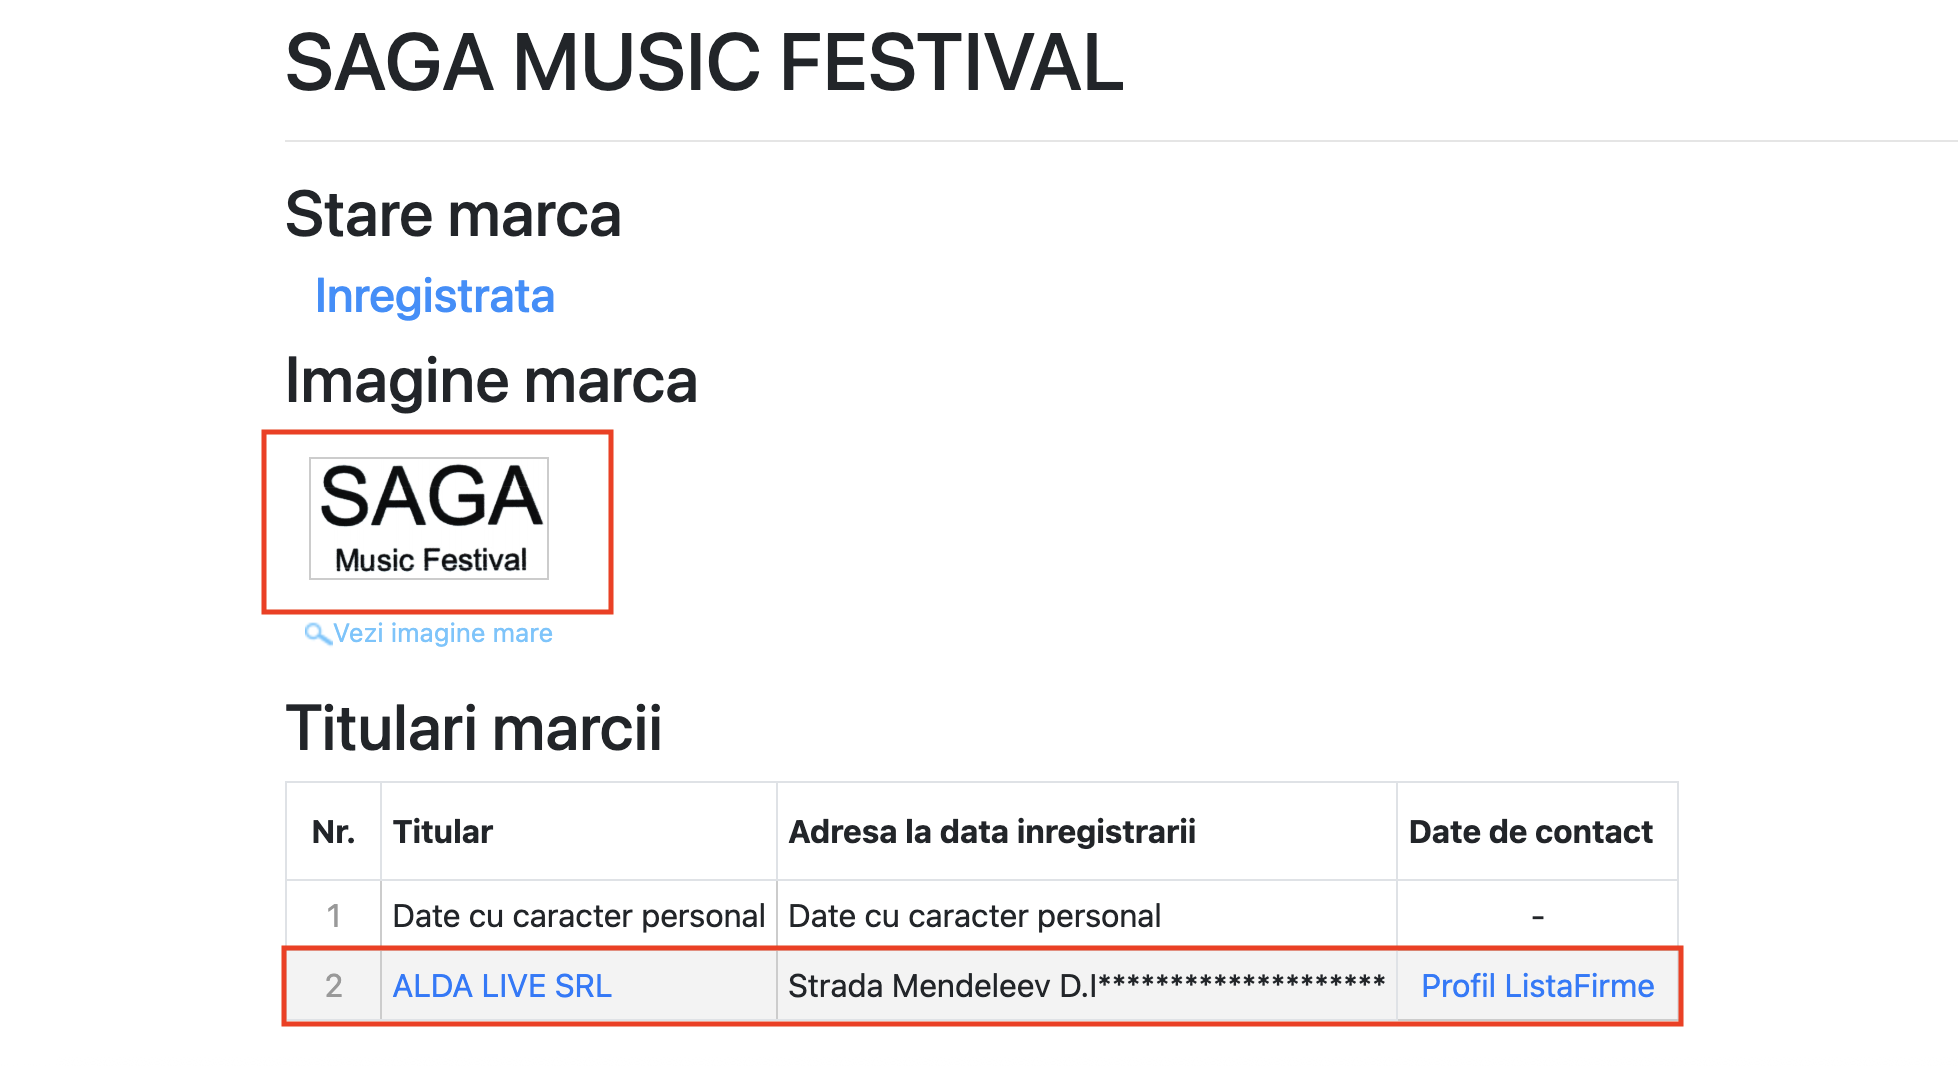Viewport: 1958px width, 1066px height.
Task: Click the Titular column header
Action: click(443, 832)
